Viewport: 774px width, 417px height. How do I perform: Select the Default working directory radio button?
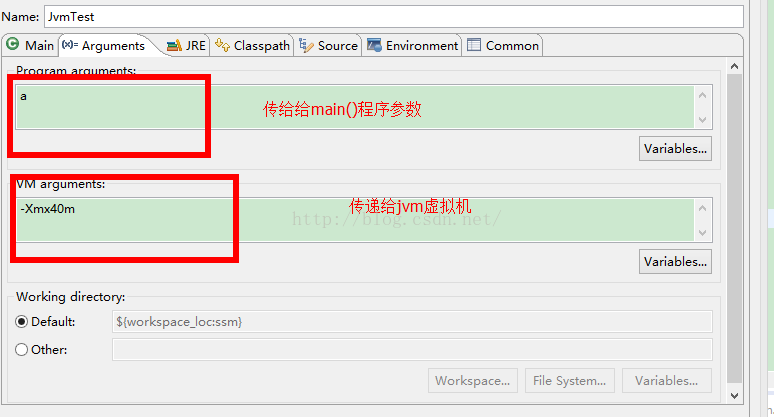pos(21,322)
